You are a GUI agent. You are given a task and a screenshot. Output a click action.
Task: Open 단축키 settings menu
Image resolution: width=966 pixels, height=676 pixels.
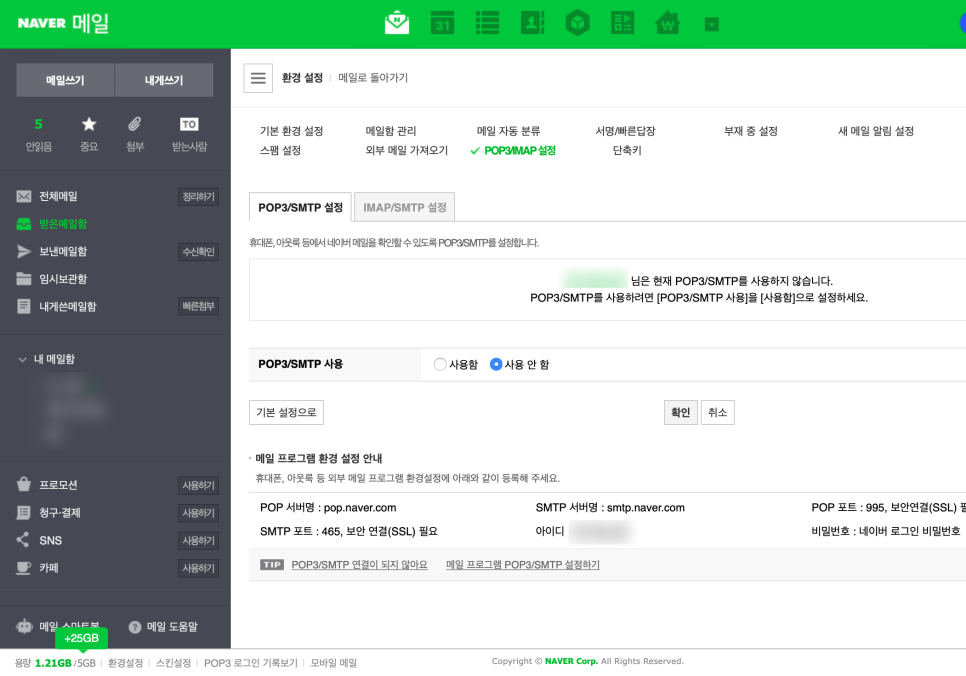[x=627, y=150]
